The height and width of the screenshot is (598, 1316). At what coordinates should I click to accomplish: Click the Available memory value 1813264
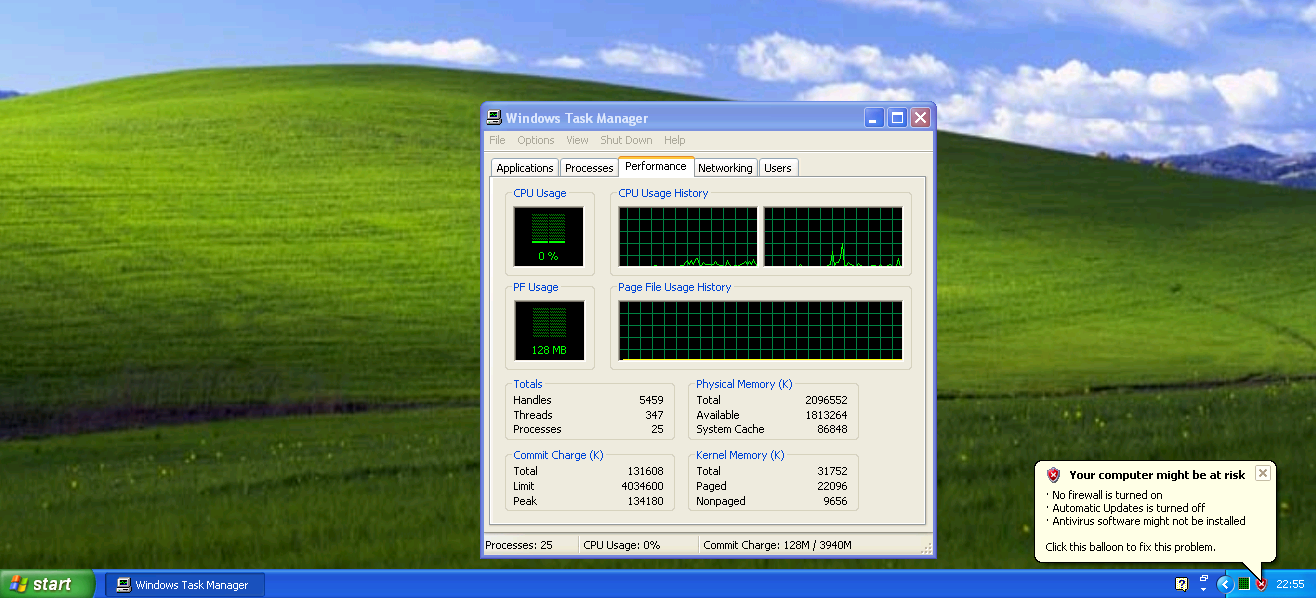click(826, 415)
